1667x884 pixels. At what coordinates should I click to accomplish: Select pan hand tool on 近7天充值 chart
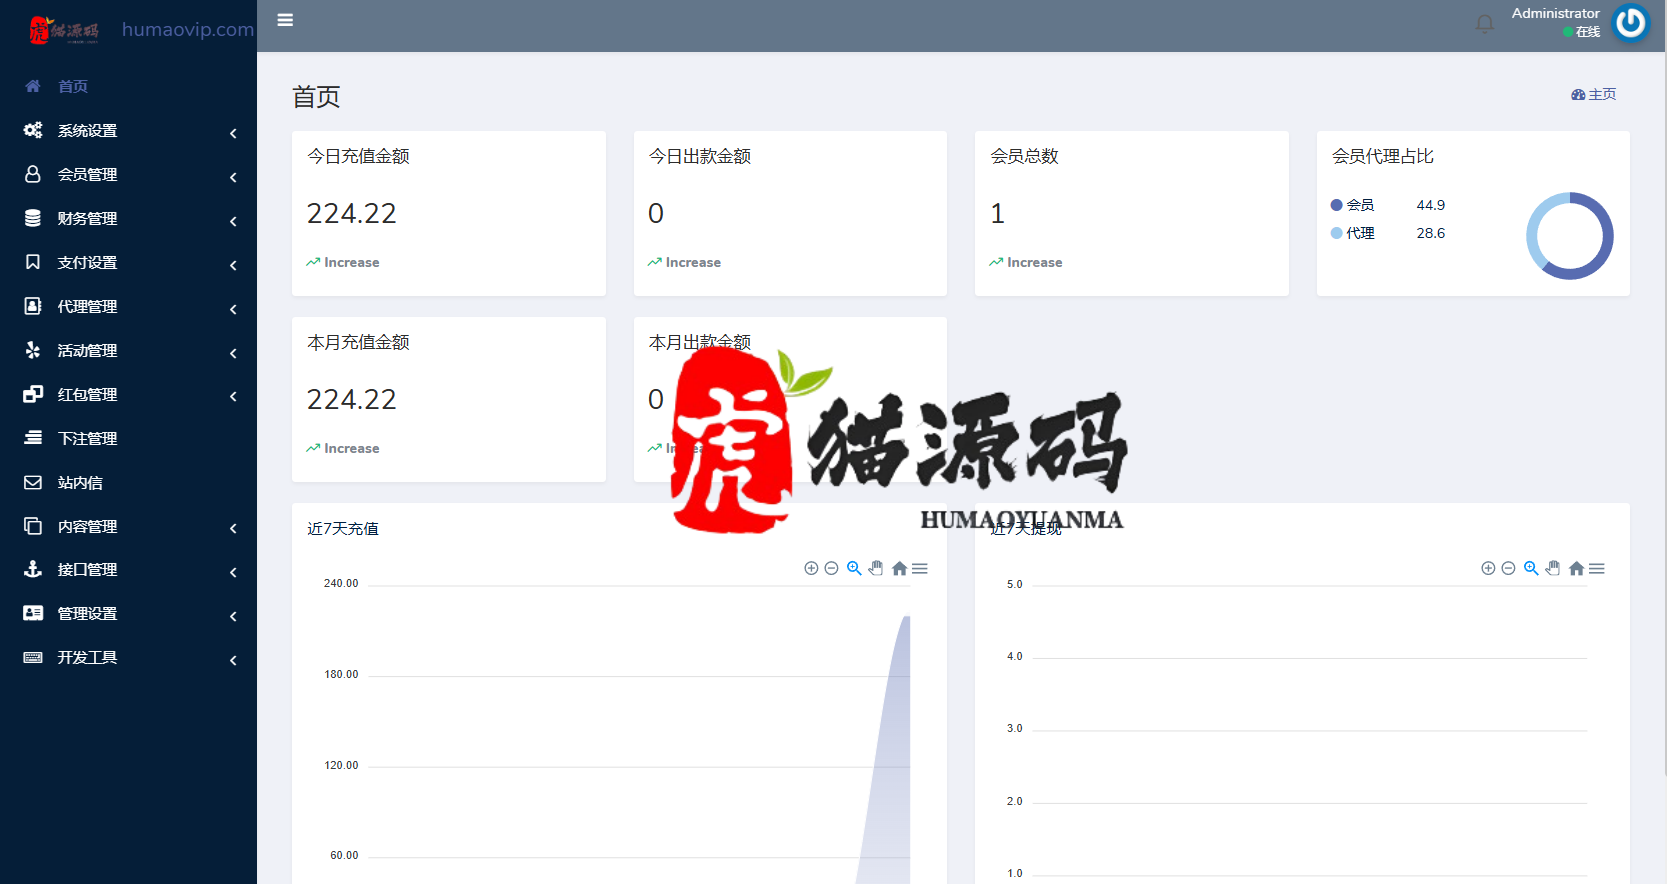pyautogui.click(x=876, y=568)
